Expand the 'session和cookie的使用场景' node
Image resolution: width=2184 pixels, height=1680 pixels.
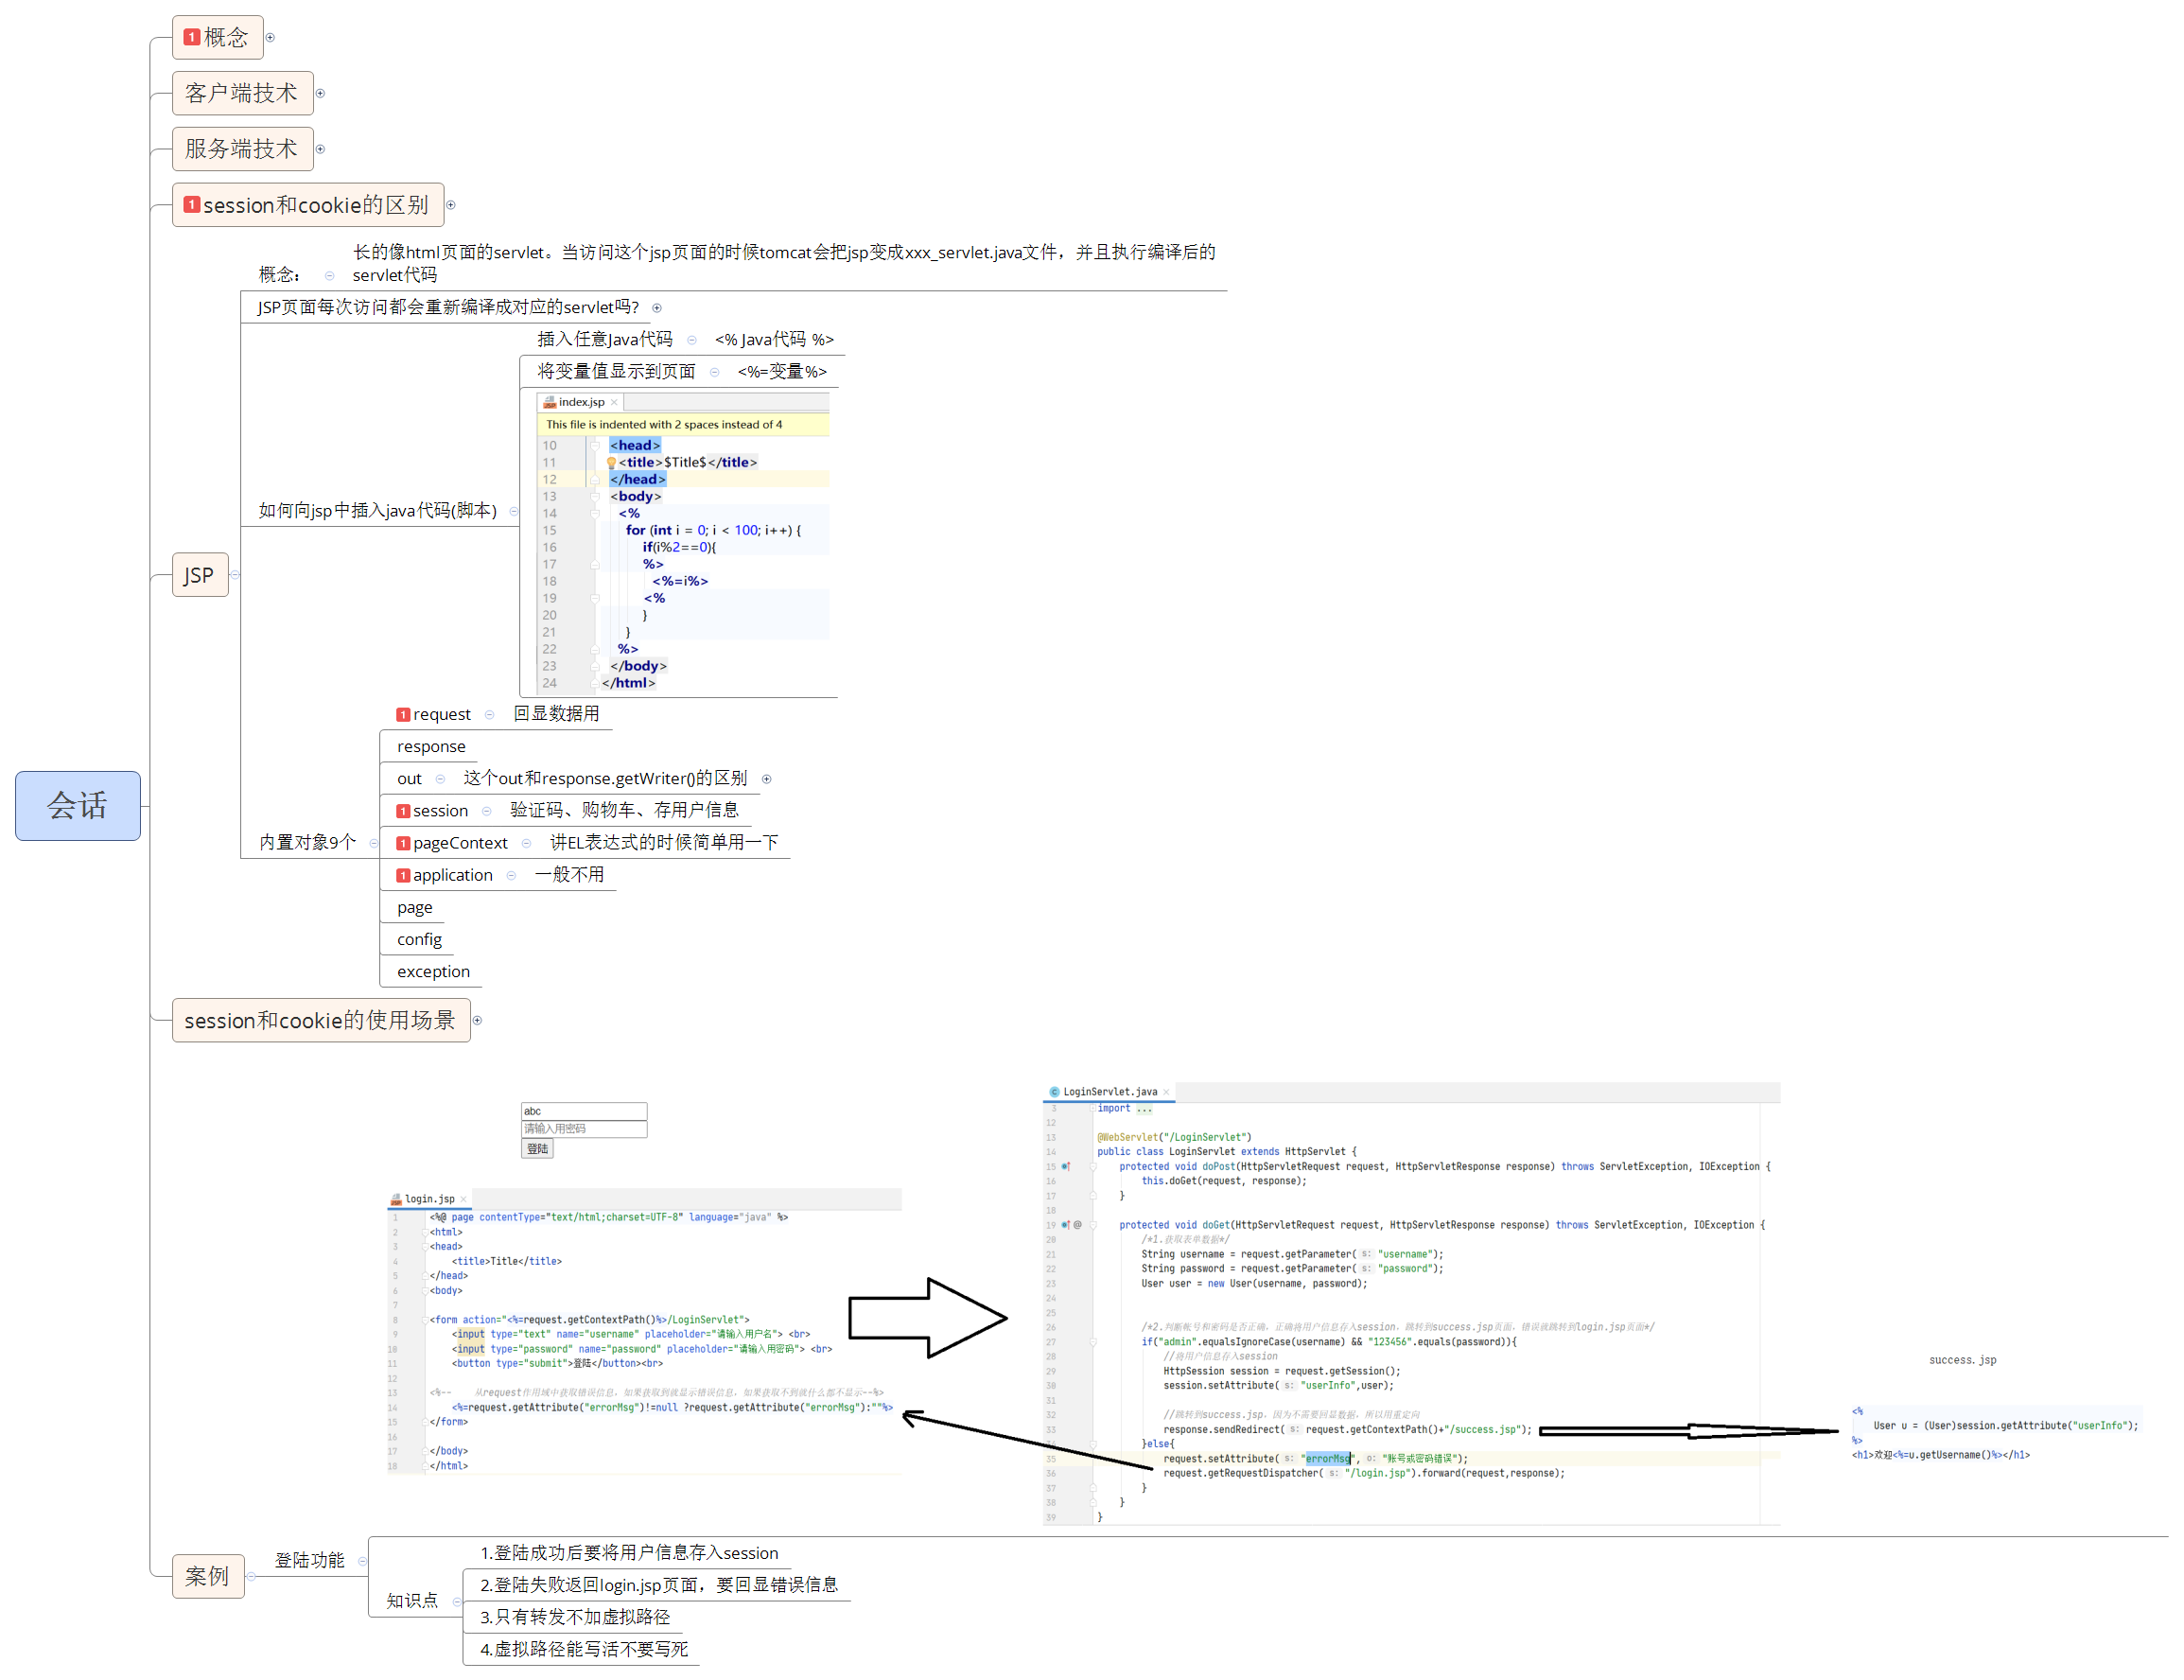click(x=477, y=1020)
